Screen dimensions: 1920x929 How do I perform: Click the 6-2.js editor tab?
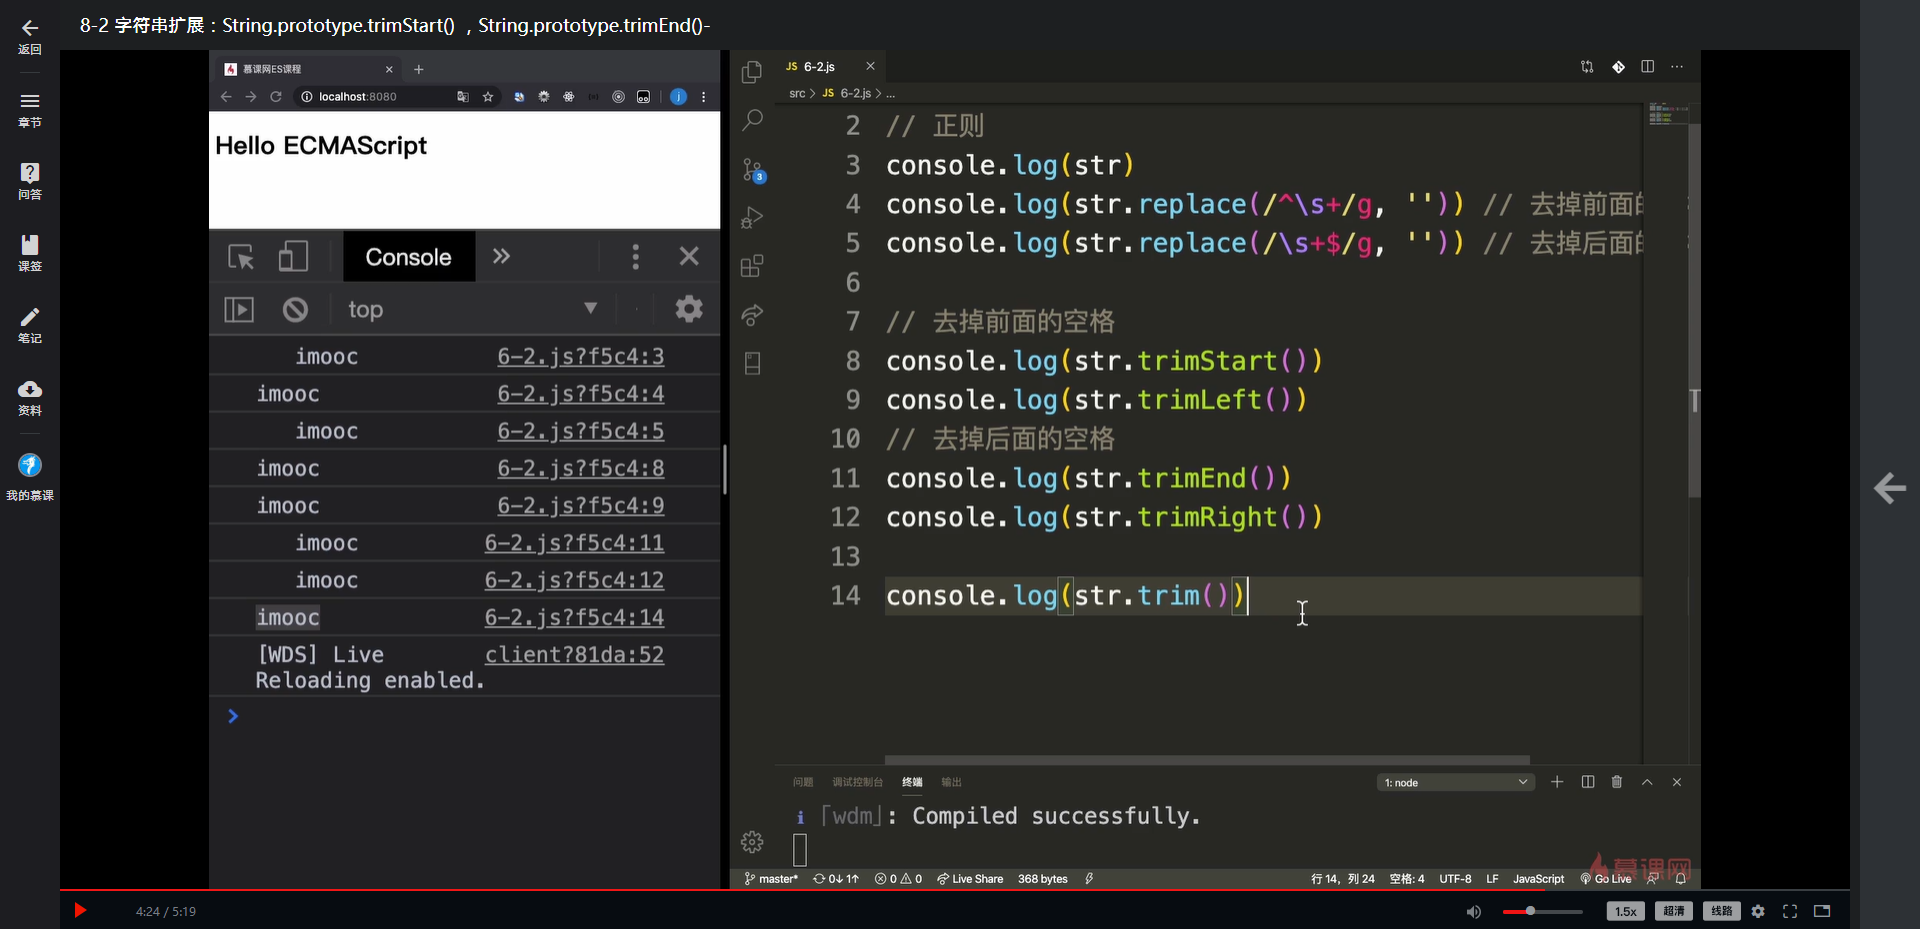click(818, 67)
